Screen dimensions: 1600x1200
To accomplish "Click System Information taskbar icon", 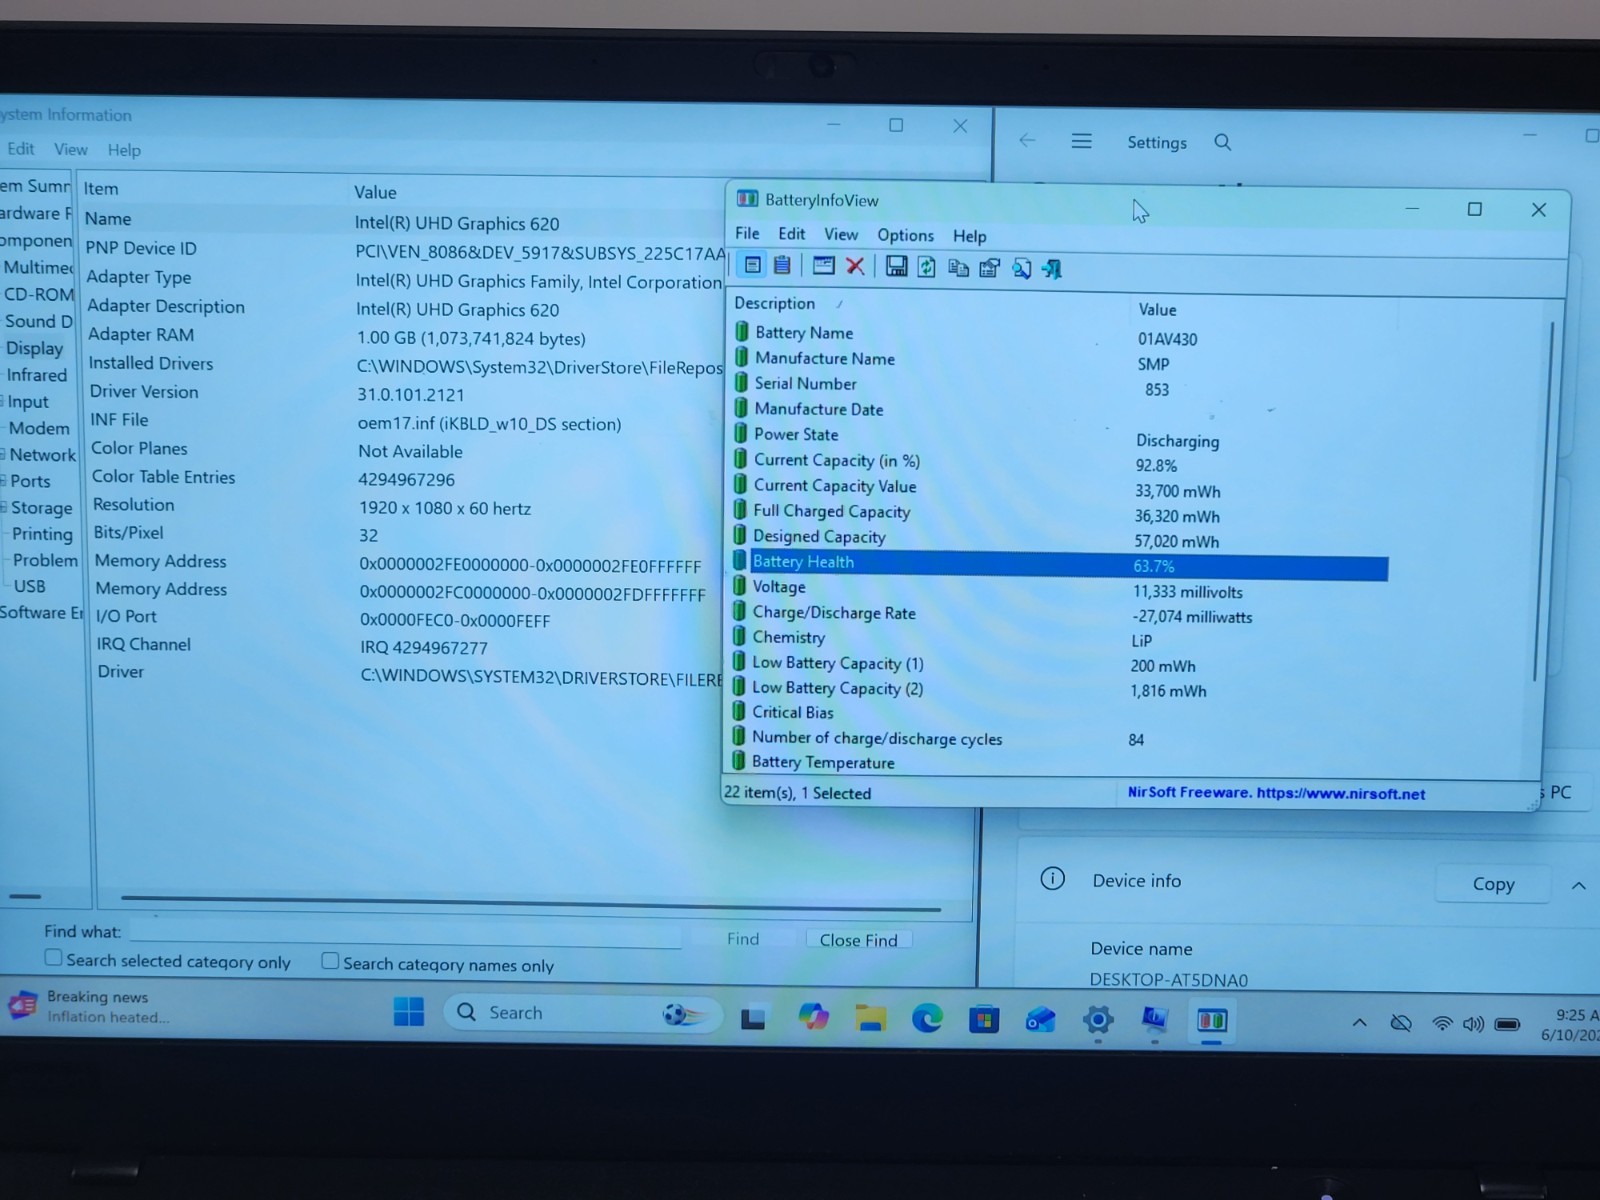I will pyautogui.click(x=1155, y=1019).
